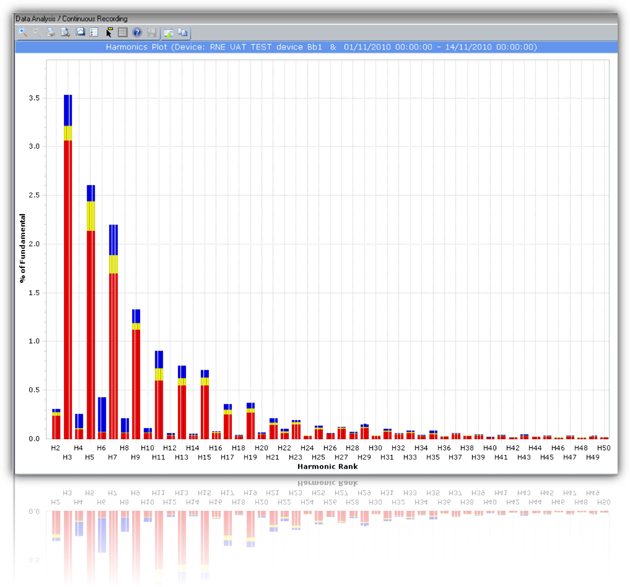Click the greyed zoom out icon
The height and width of the screenshot is (587, 630).
36,32
